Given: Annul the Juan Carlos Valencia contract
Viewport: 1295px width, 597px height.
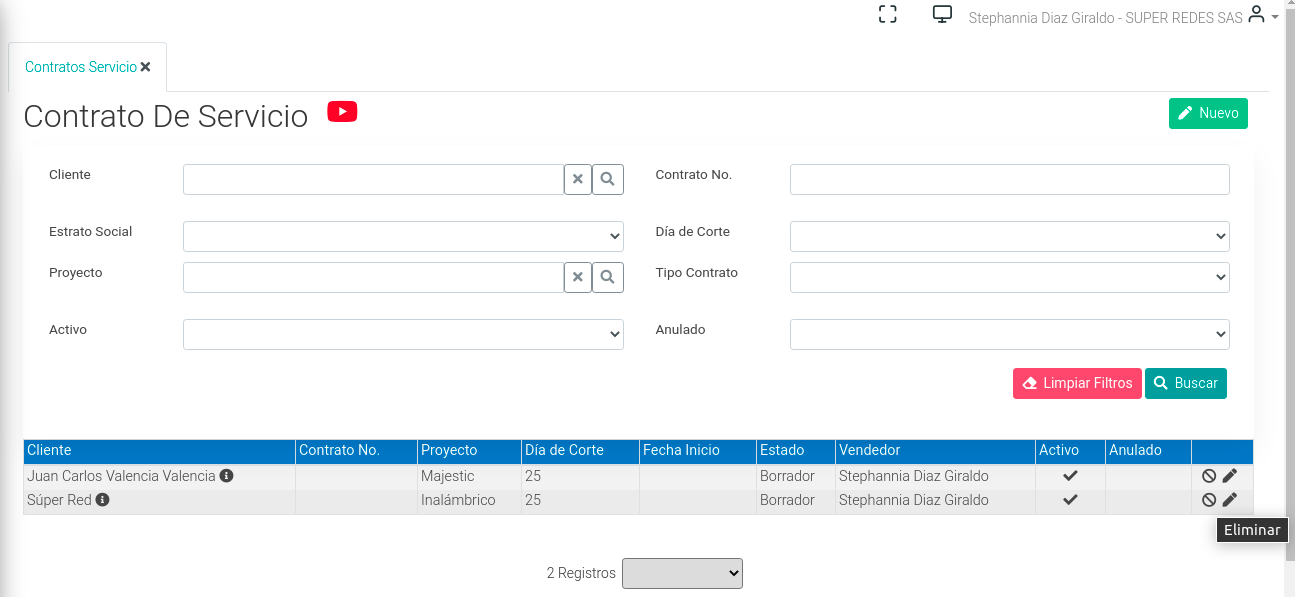Looking at the screenshot, I should click(1209, 476).
